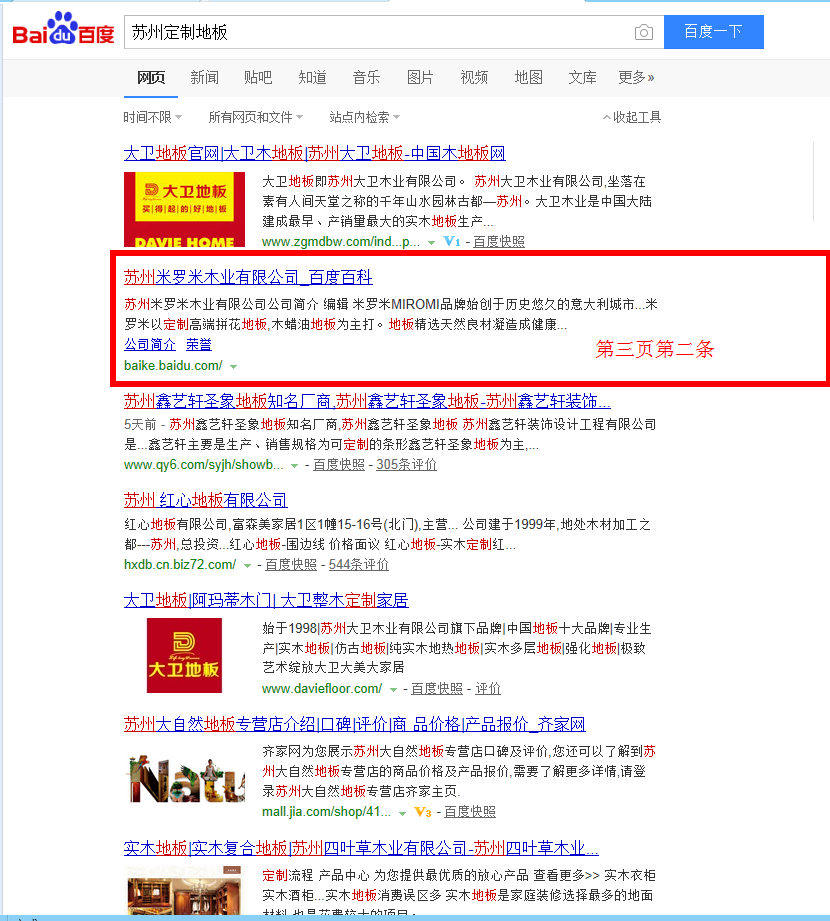
Task: Click the 大卫地板 DAVIE HOME thumbnail
Action: pos(184,209)
